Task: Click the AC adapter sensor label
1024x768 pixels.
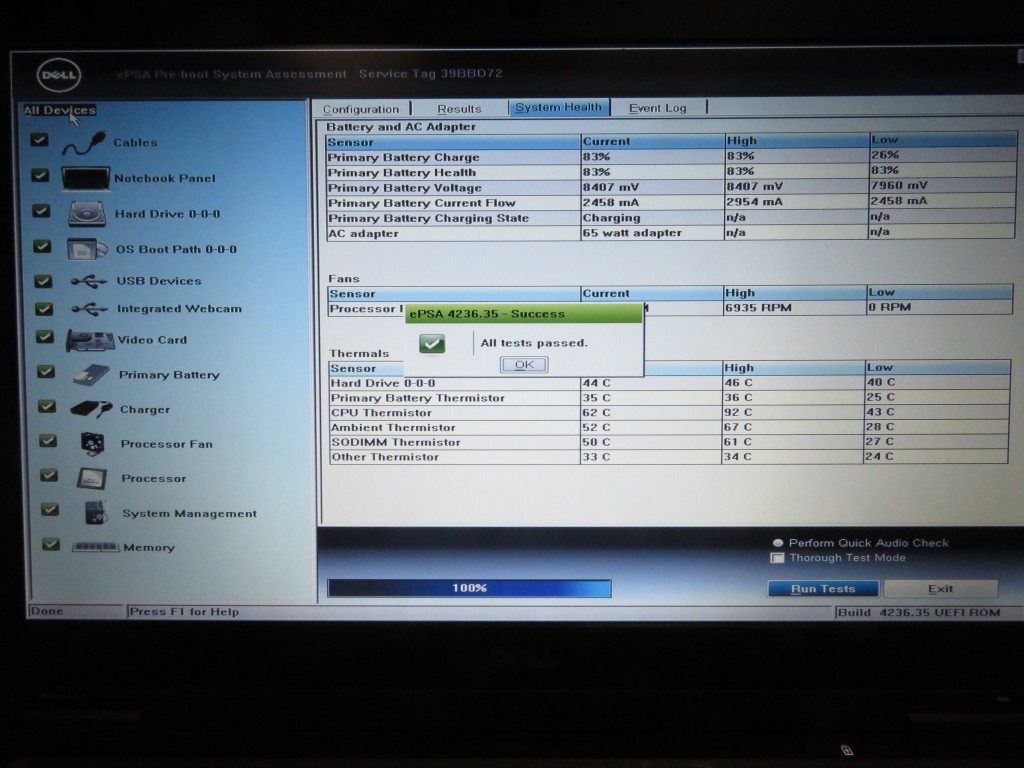Action: (363, 233)
